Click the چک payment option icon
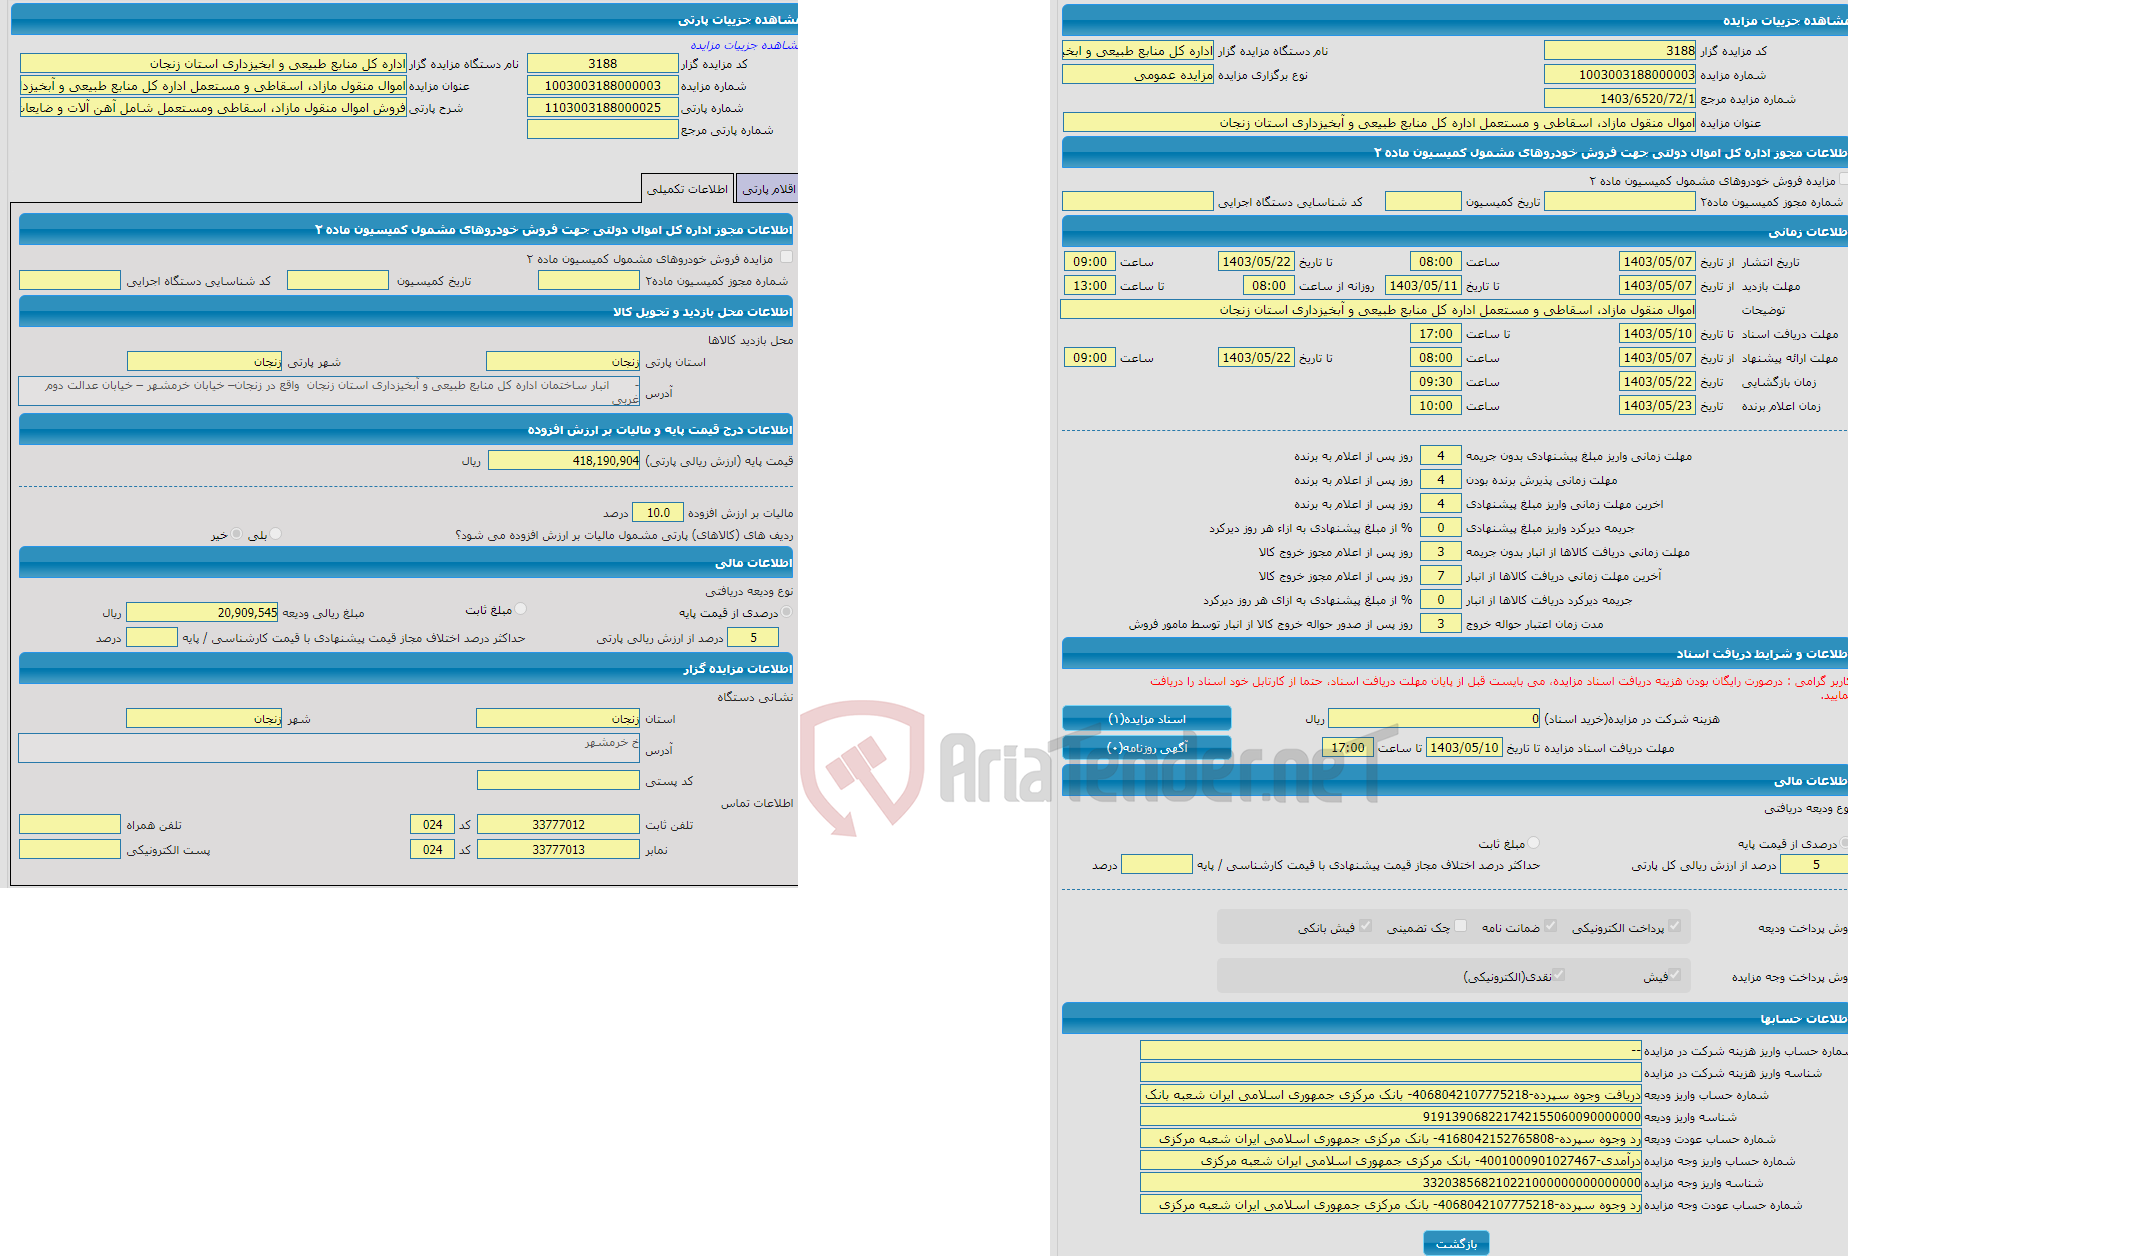The image size is (2150, 1256). coord(1459,929)
